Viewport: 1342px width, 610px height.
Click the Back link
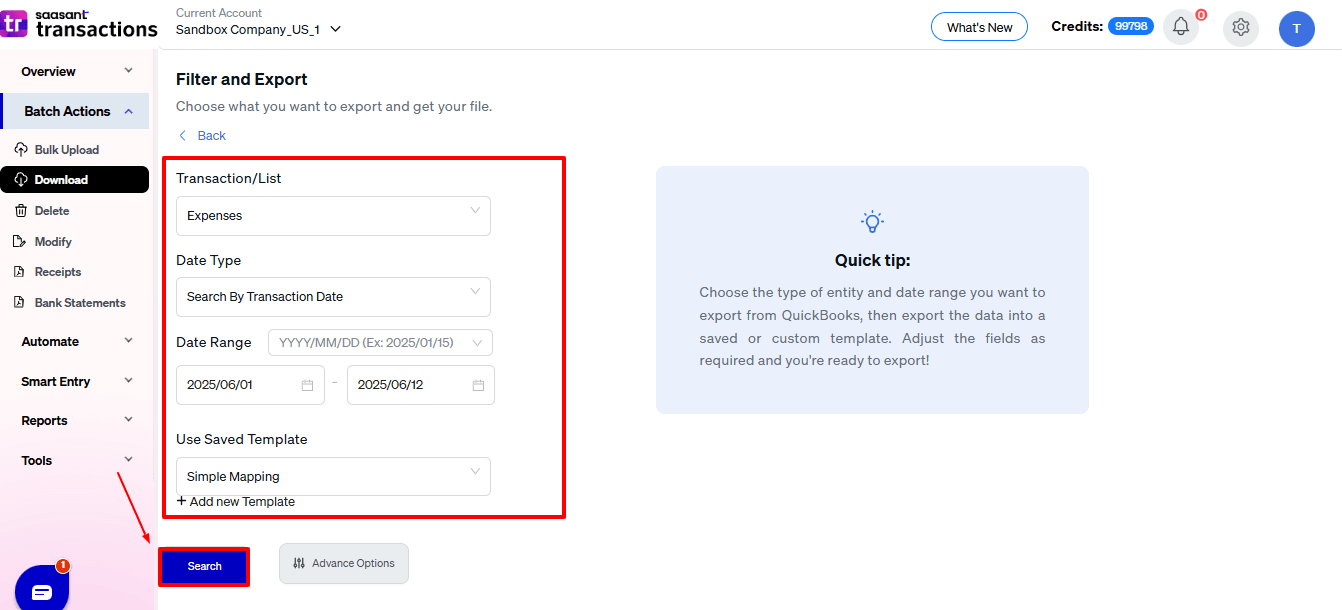pyautogui.click(x=203, y=136)
